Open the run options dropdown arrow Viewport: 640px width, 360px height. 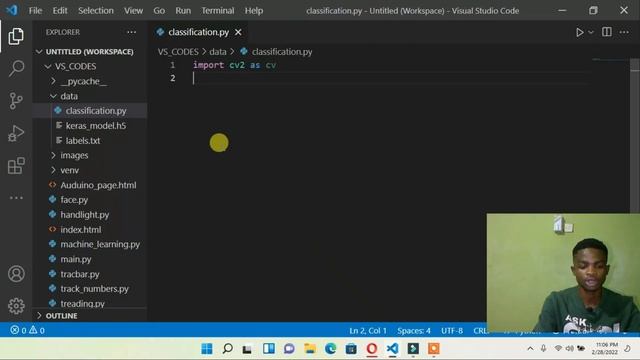(x=591, y=32)
